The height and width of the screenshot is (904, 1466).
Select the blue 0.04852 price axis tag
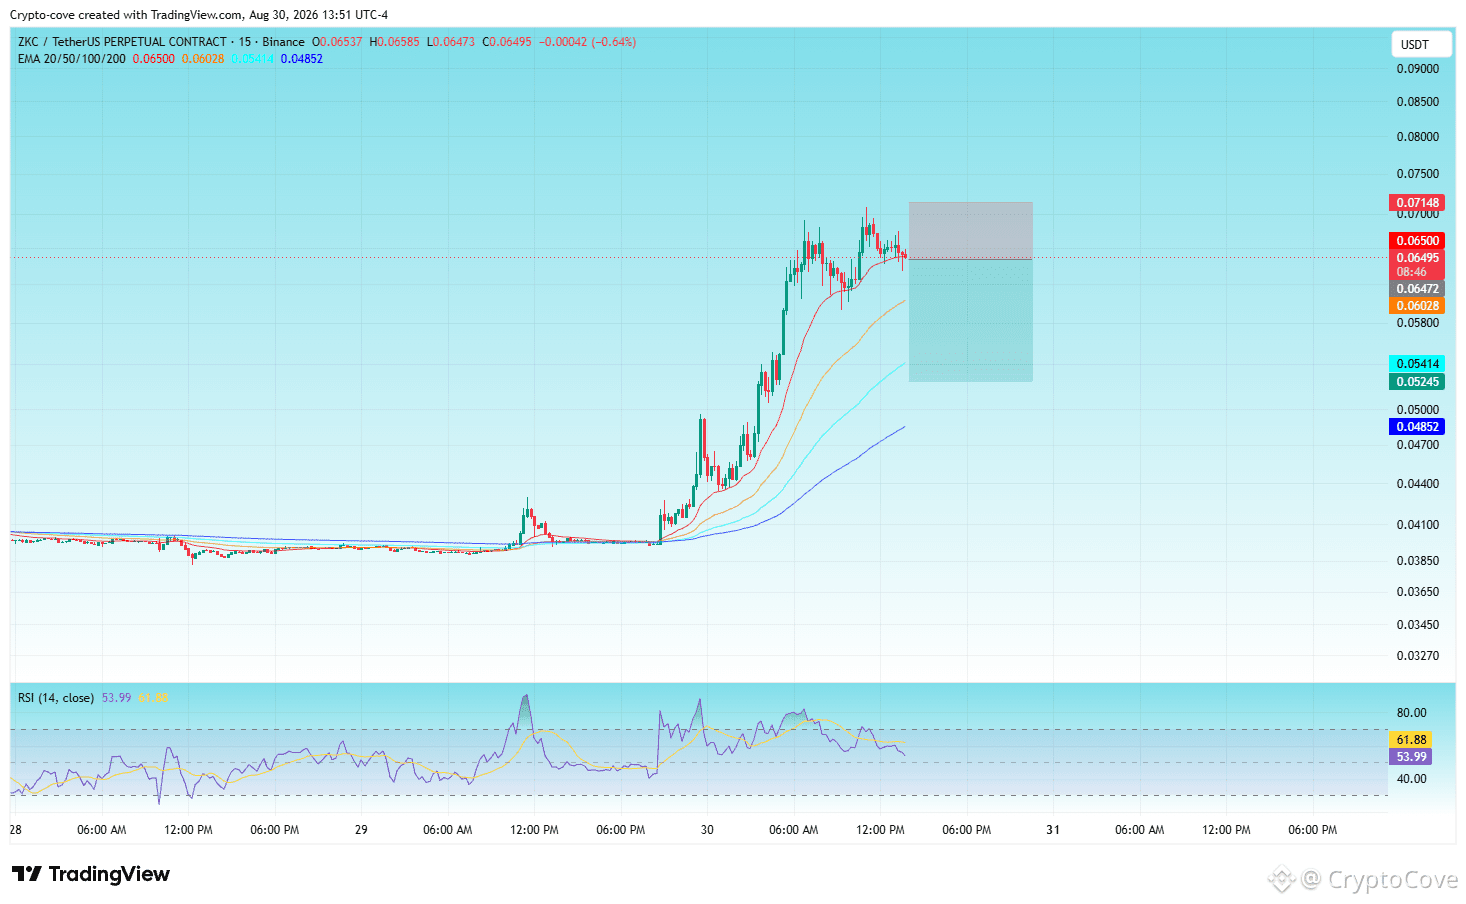pos(1417,427)
